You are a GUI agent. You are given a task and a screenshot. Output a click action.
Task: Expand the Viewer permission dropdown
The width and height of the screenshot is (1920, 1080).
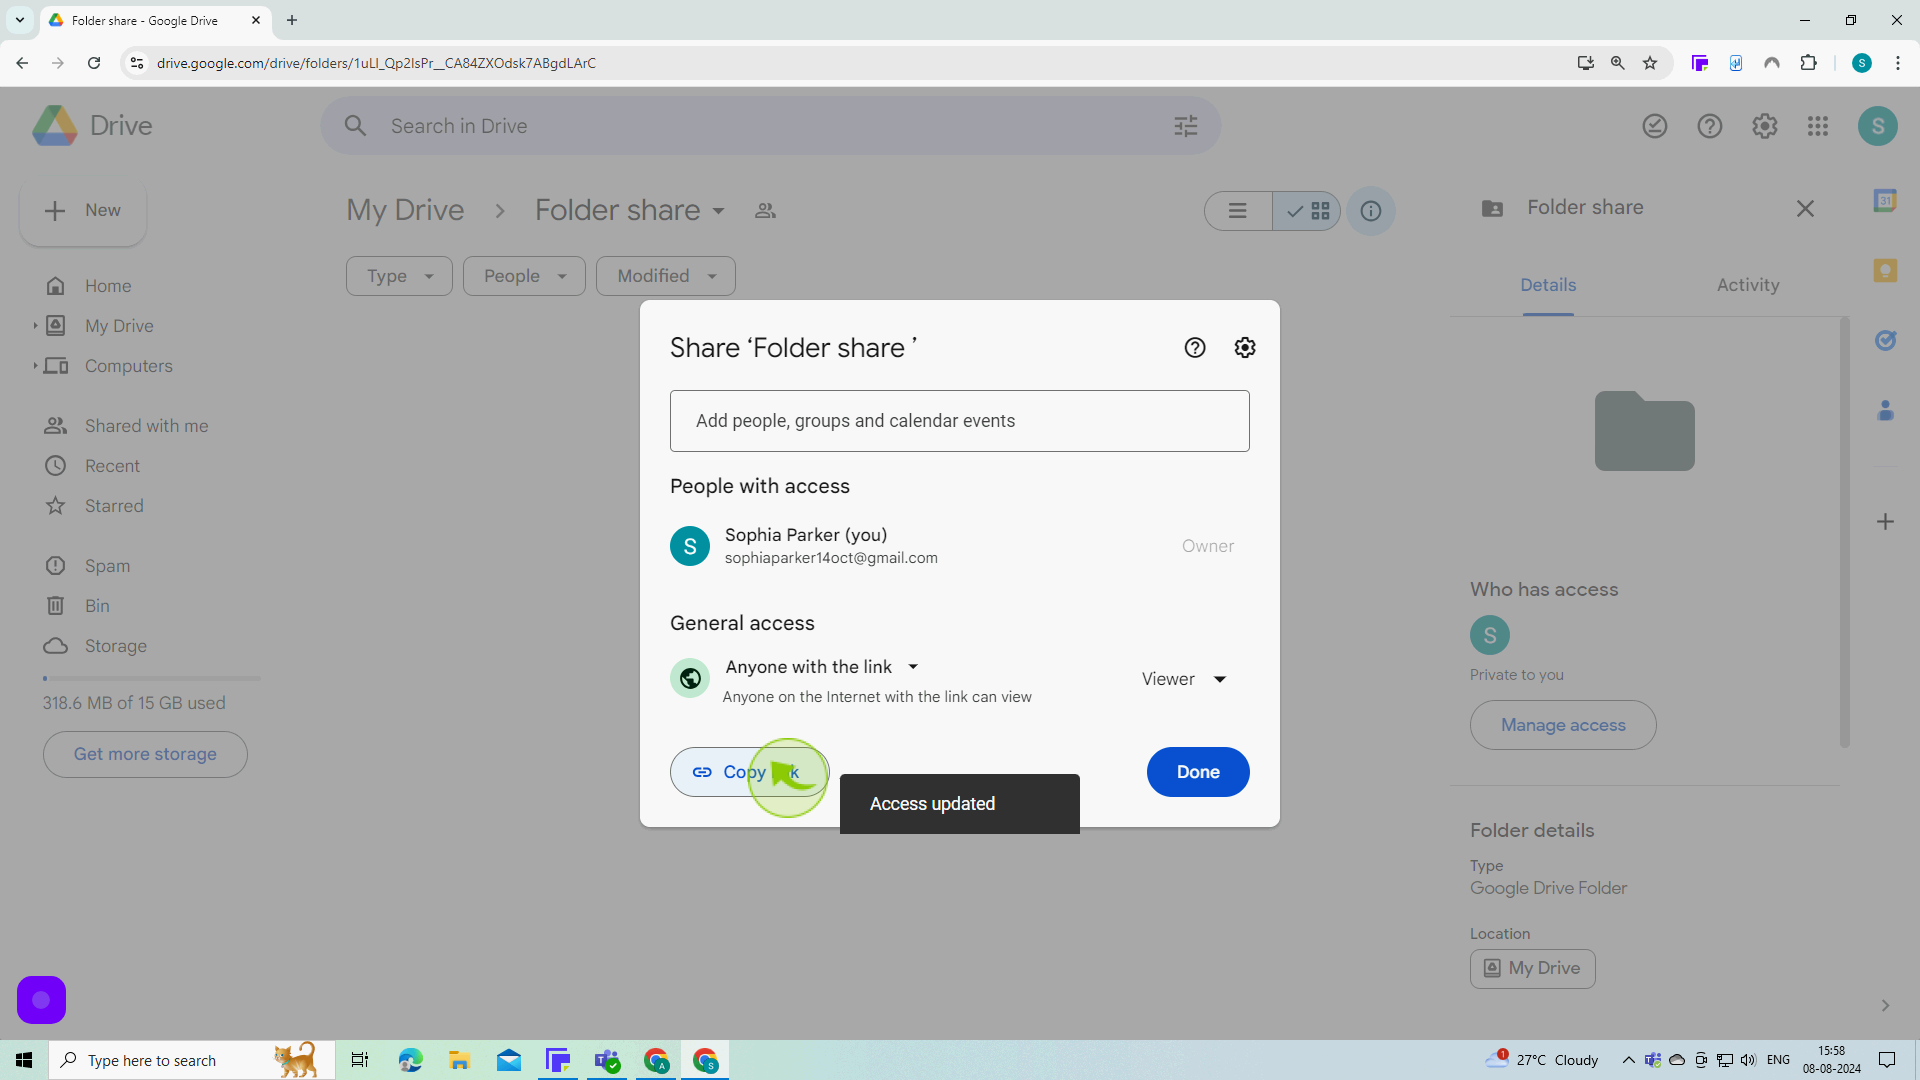pos(1185,678)
